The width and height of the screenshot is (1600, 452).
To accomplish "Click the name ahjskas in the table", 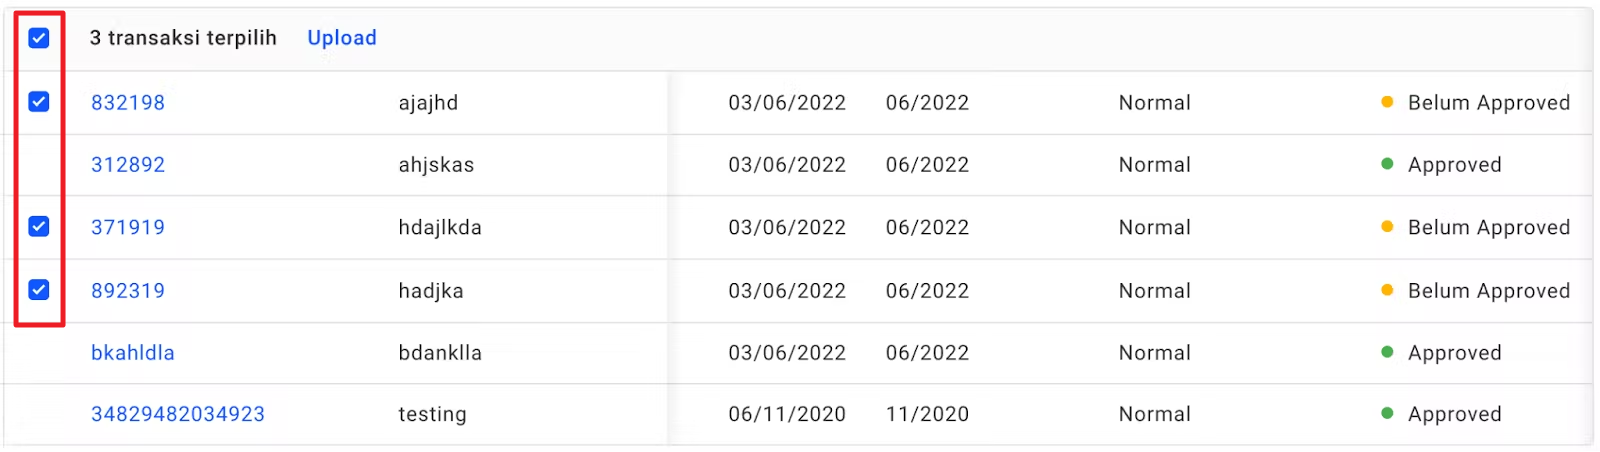I will (436, 165).
